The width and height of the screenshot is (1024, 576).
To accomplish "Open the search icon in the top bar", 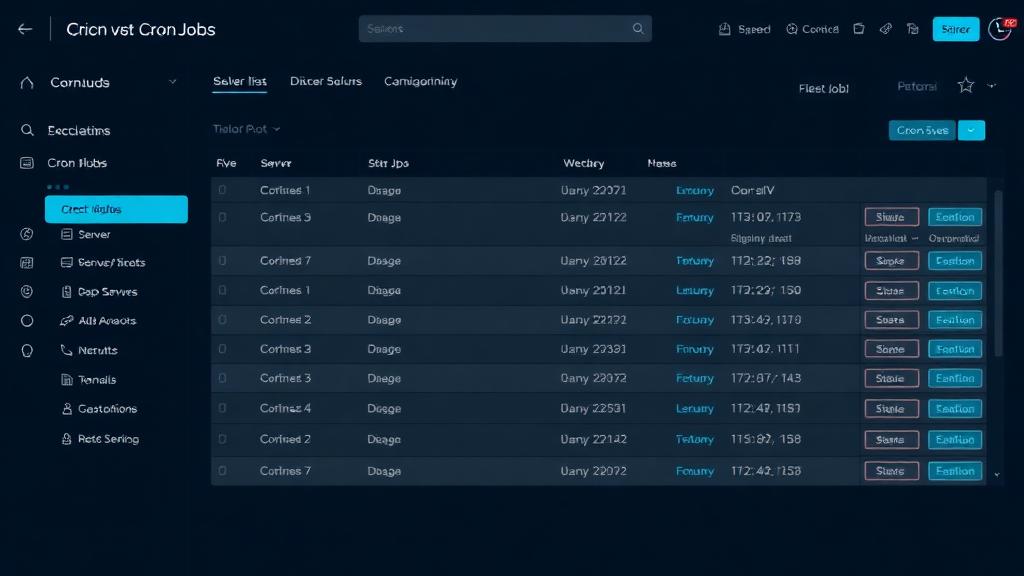I will 638,29.
